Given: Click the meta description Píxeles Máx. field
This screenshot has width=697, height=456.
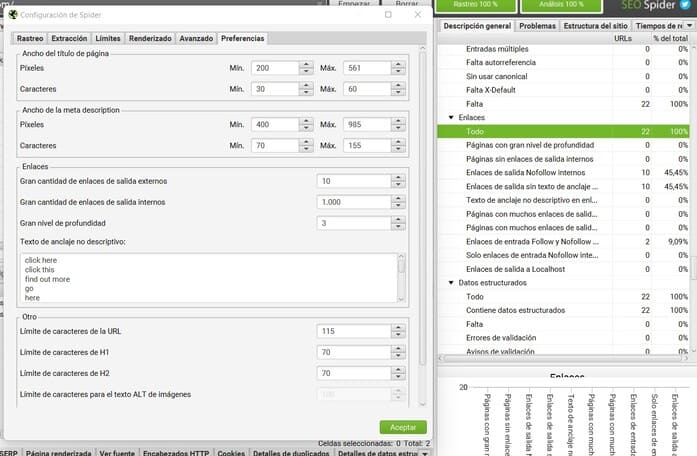Looking at the screenshot, I should point(367,124).
